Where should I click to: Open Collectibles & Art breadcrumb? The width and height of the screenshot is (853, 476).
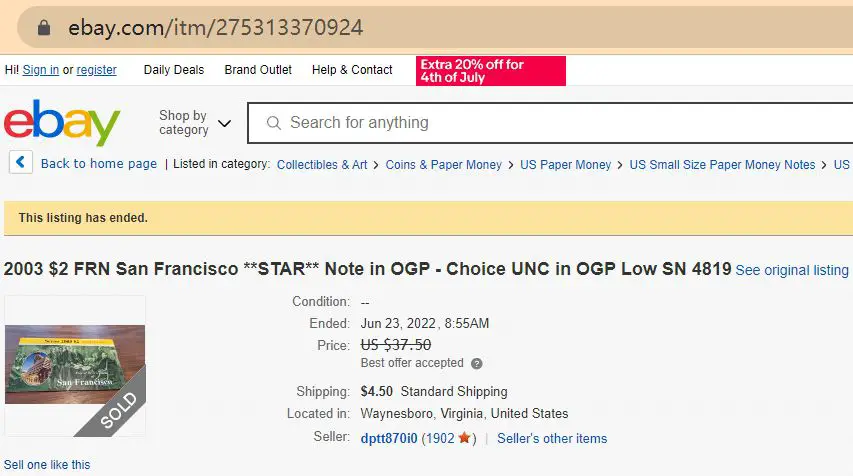point(322,164)
